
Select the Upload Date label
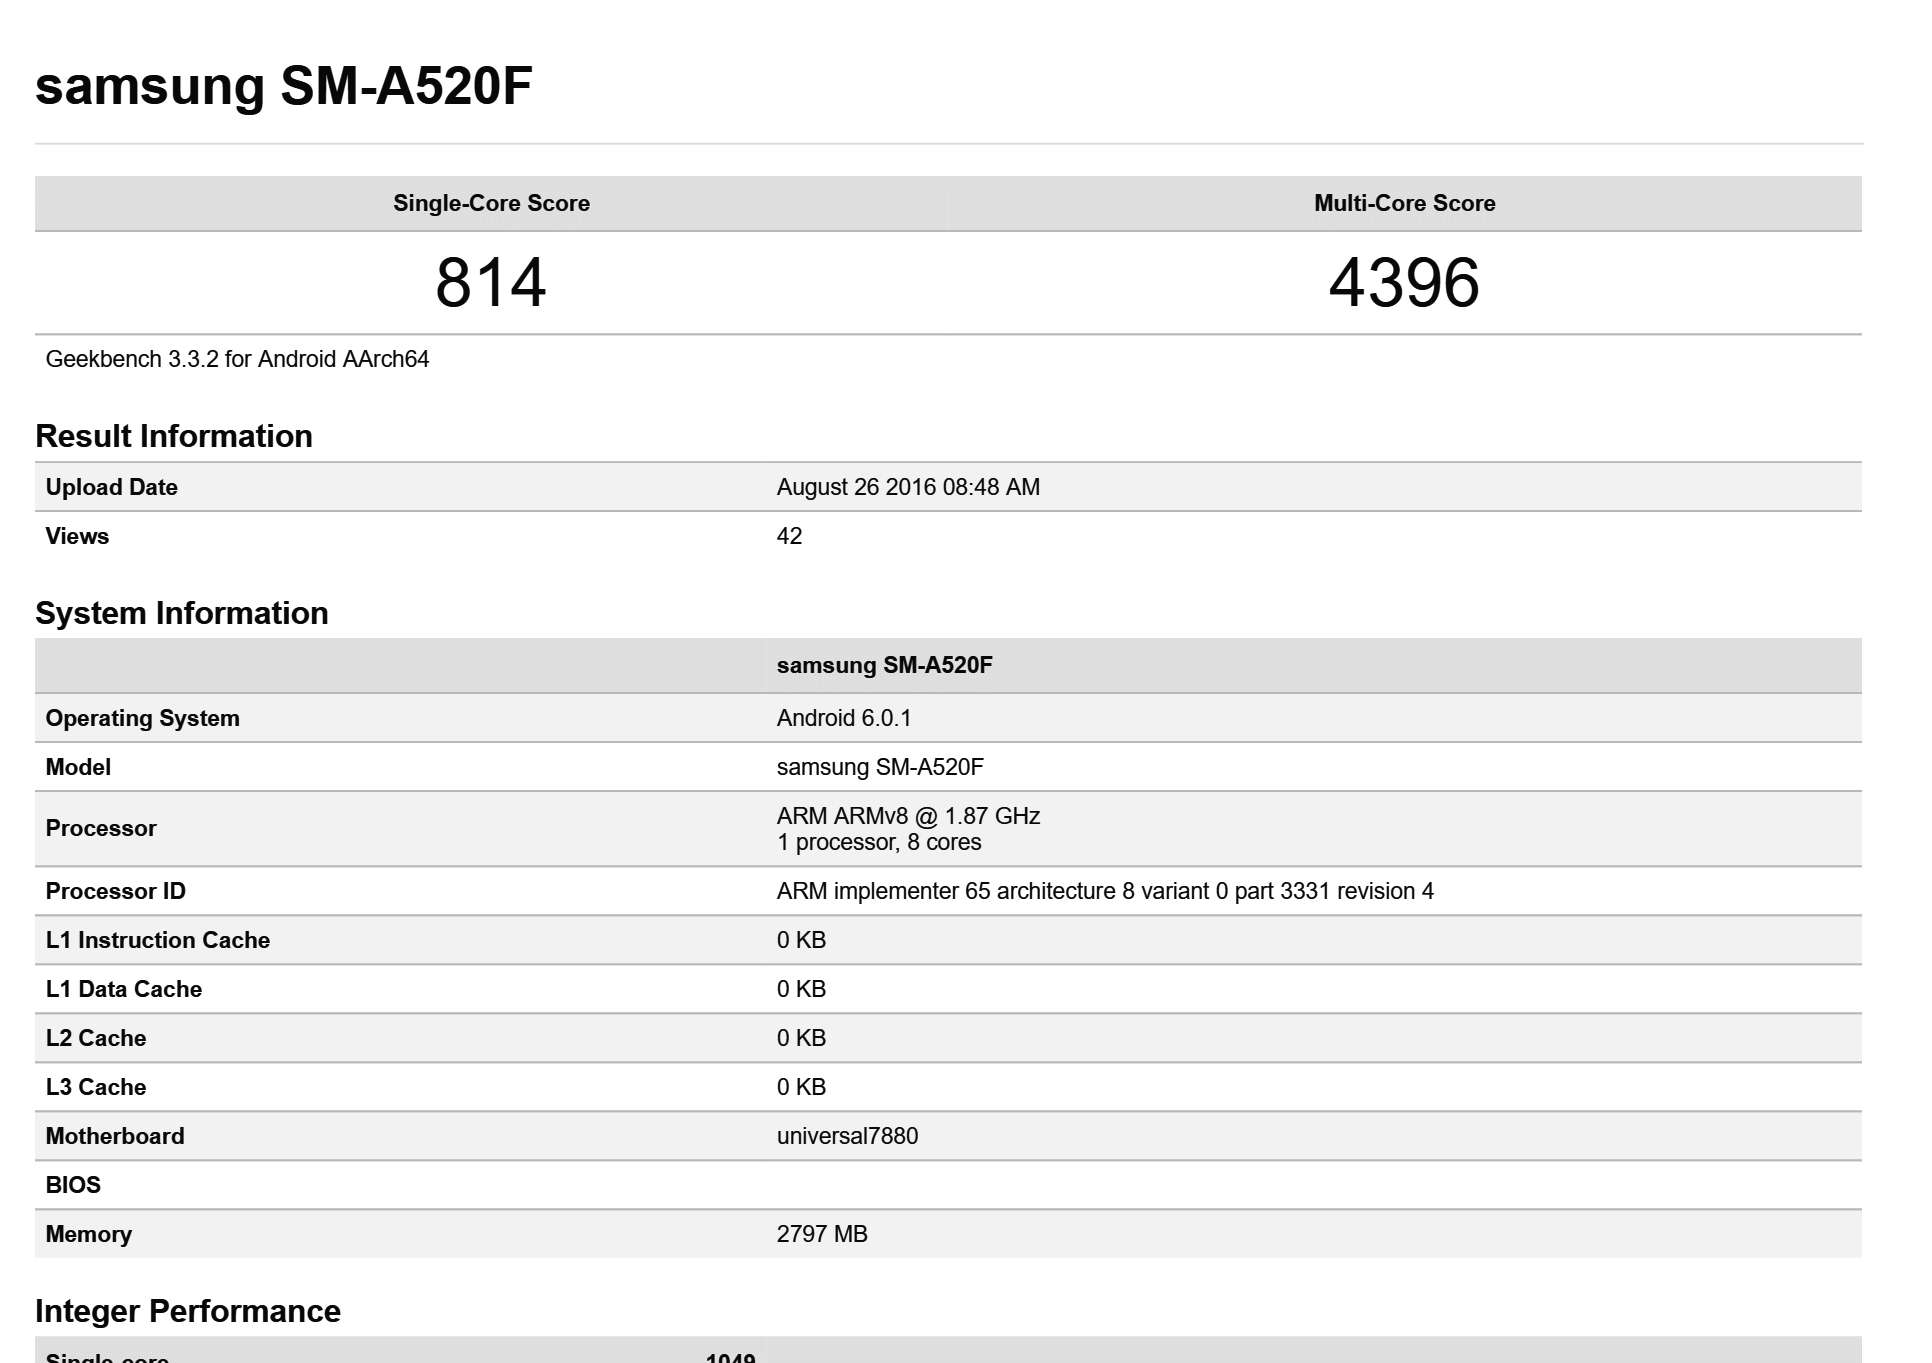point(112,487)
